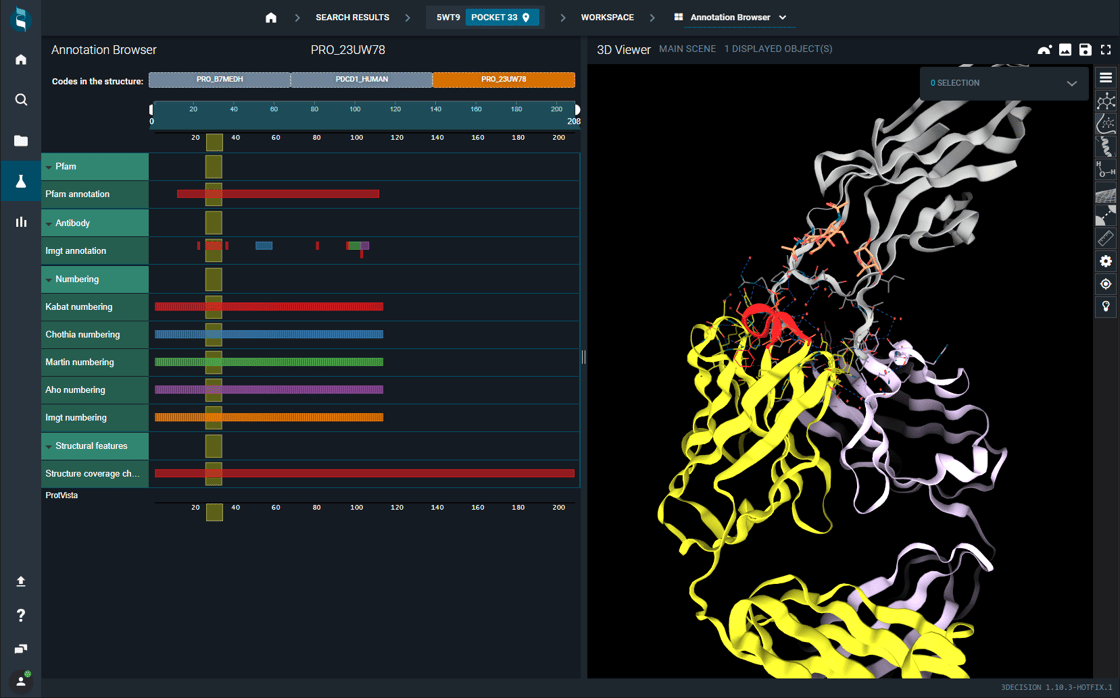The image size is (1120, 698).
Task: Open the flask workspace sidebar icon
Action: coord(21,181)
